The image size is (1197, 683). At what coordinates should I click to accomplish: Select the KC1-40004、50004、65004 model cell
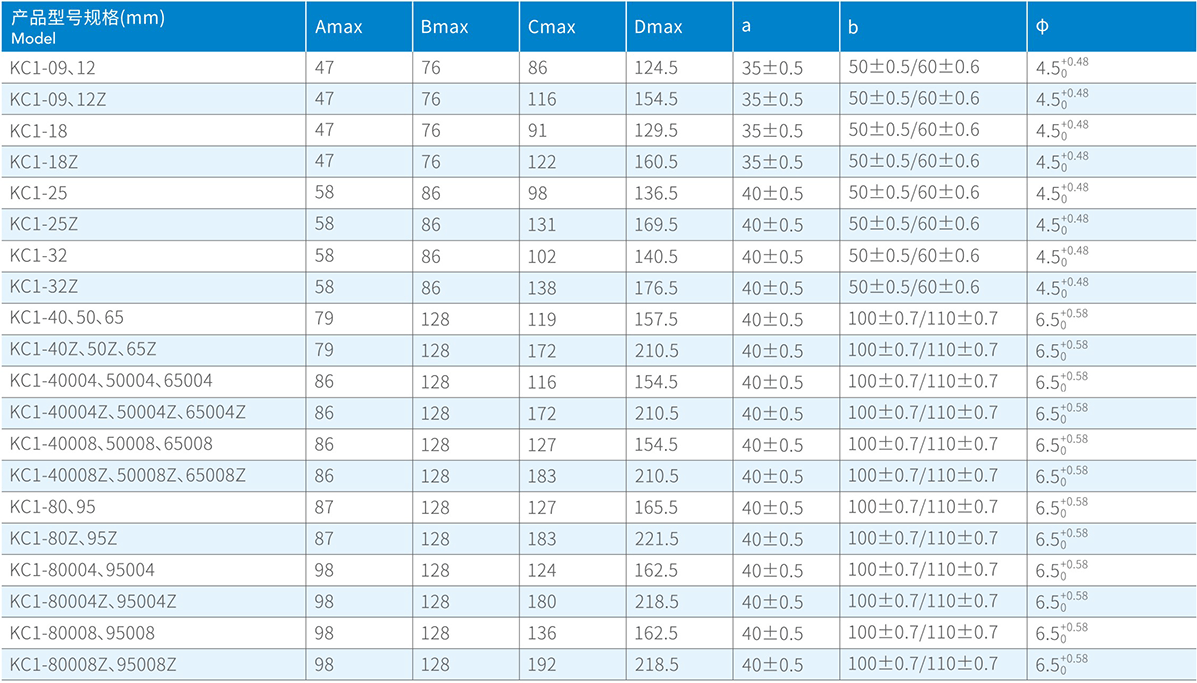[x=111, y=381]
